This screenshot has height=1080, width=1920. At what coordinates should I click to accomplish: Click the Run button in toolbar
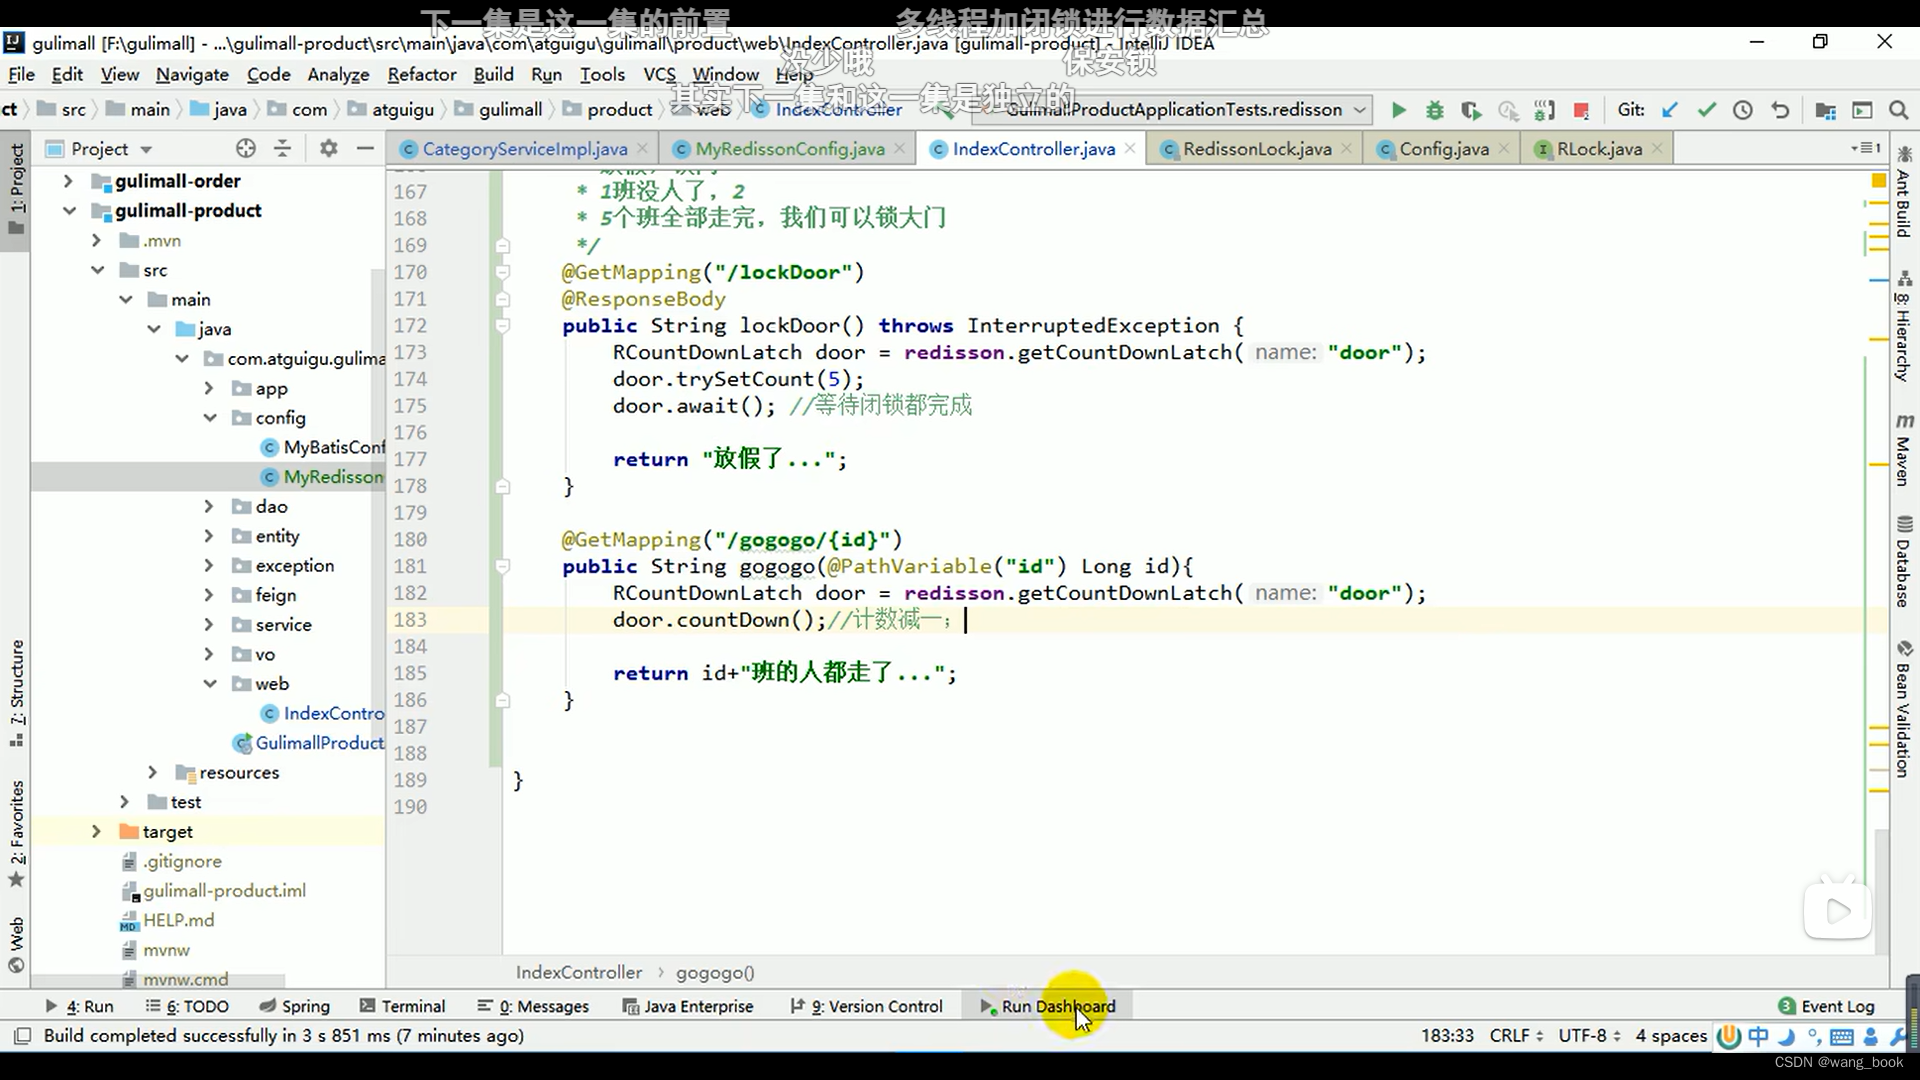(x=1398, y=109)
